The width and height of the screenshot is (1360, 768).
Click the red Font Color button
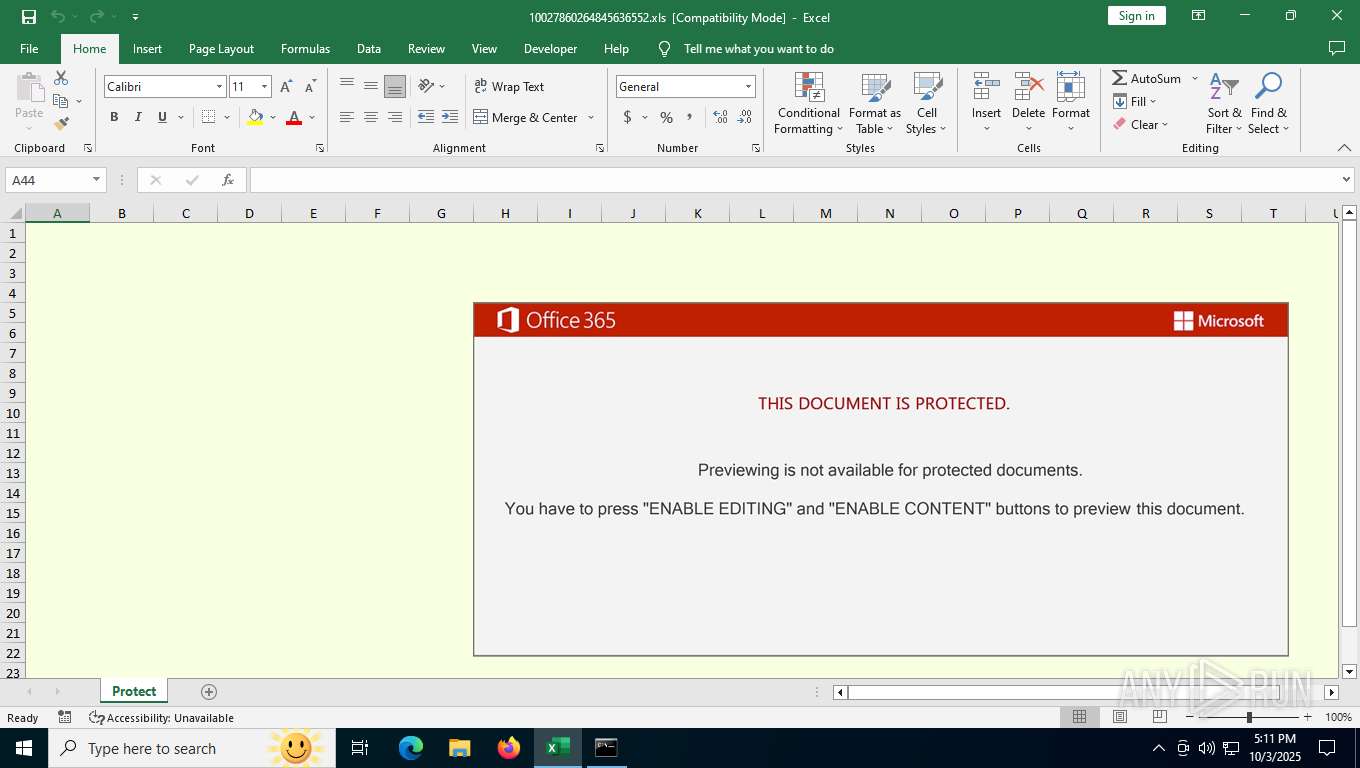pyautogui.click(x=294, y=117)
